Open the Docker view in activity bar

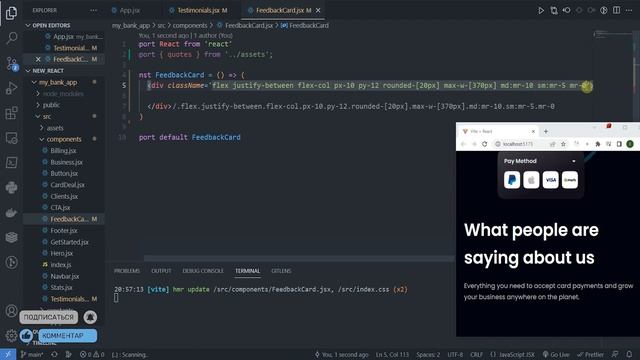click(11, 213)
